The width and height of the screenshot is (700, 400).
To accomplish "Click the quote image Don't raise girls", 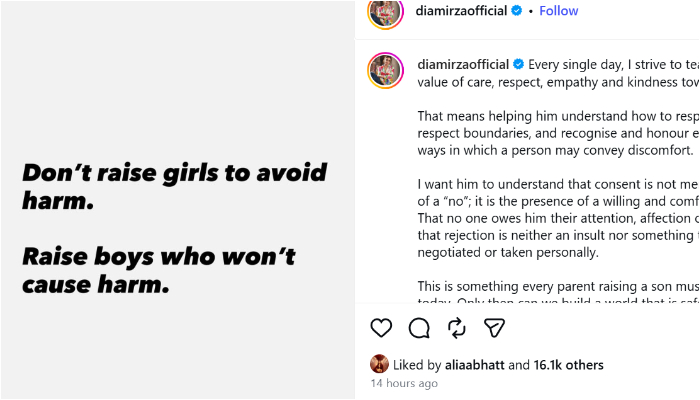I will tap(178, 200).
